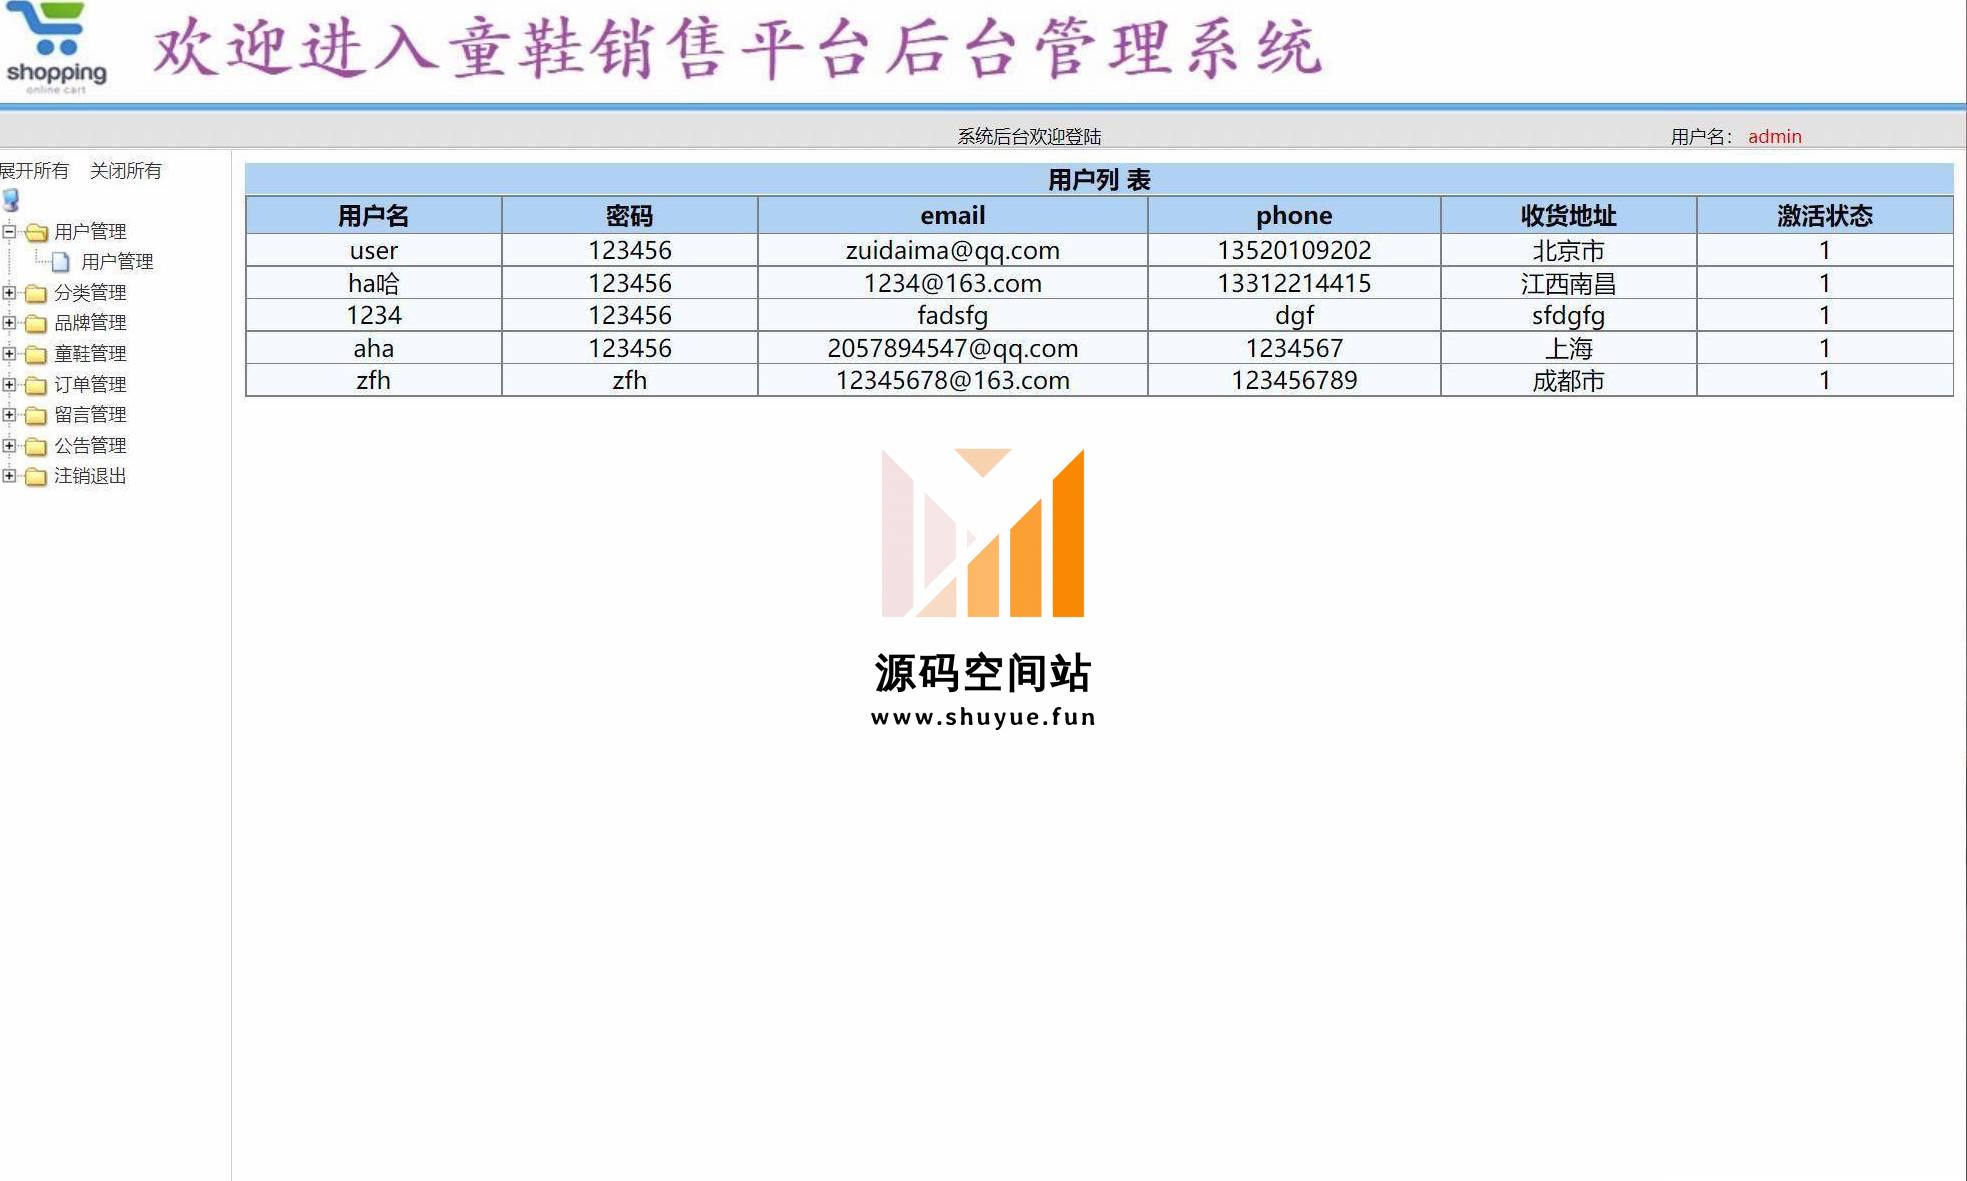Open the 用户管理 parent folder label

pos(90,232)
